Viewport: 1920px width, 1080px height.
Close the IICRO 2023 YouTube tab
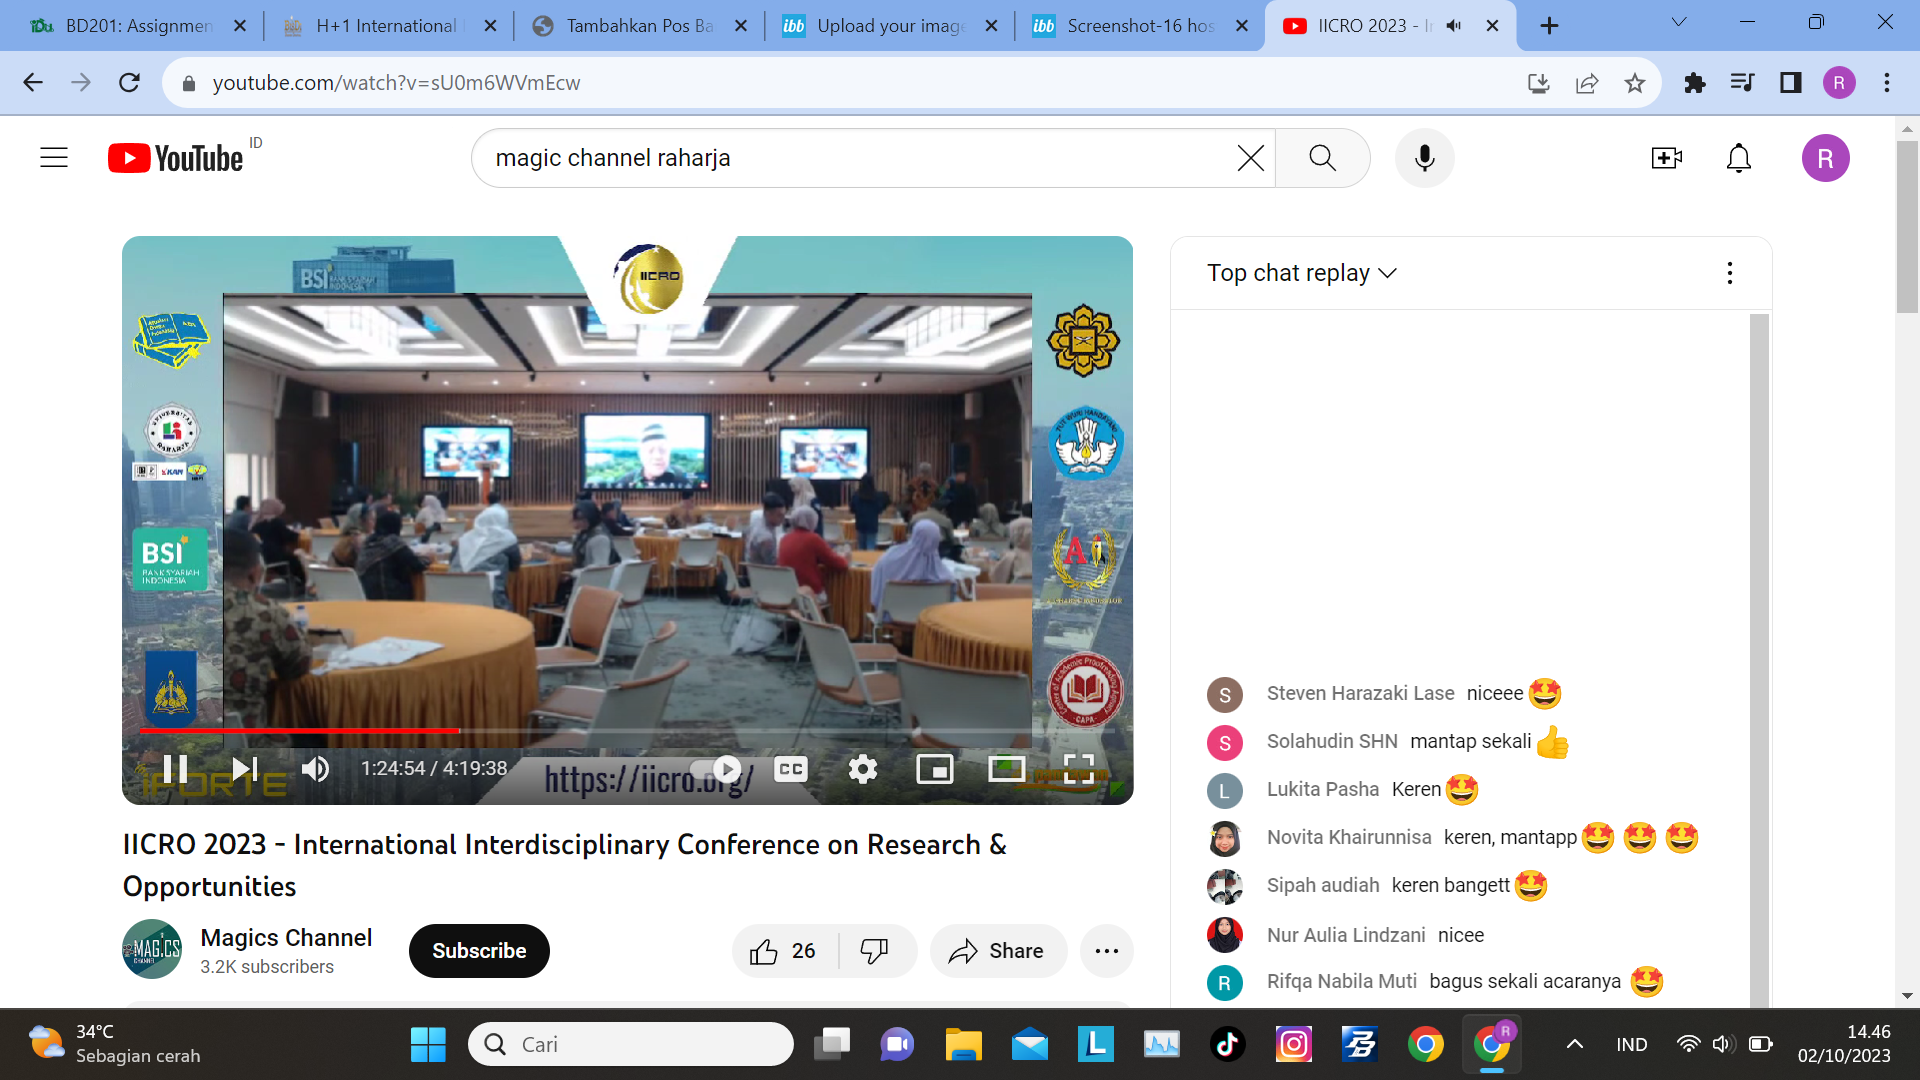tap(1492, 26)
